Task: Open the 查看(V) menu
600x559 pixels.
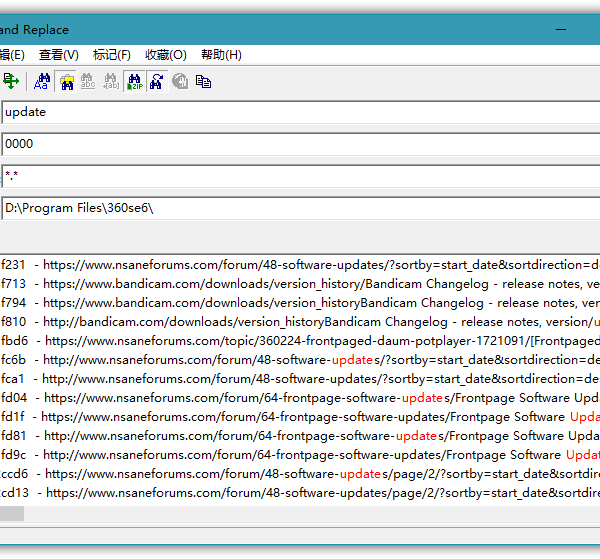Action: pyautogui.click(x=58, y=55)
